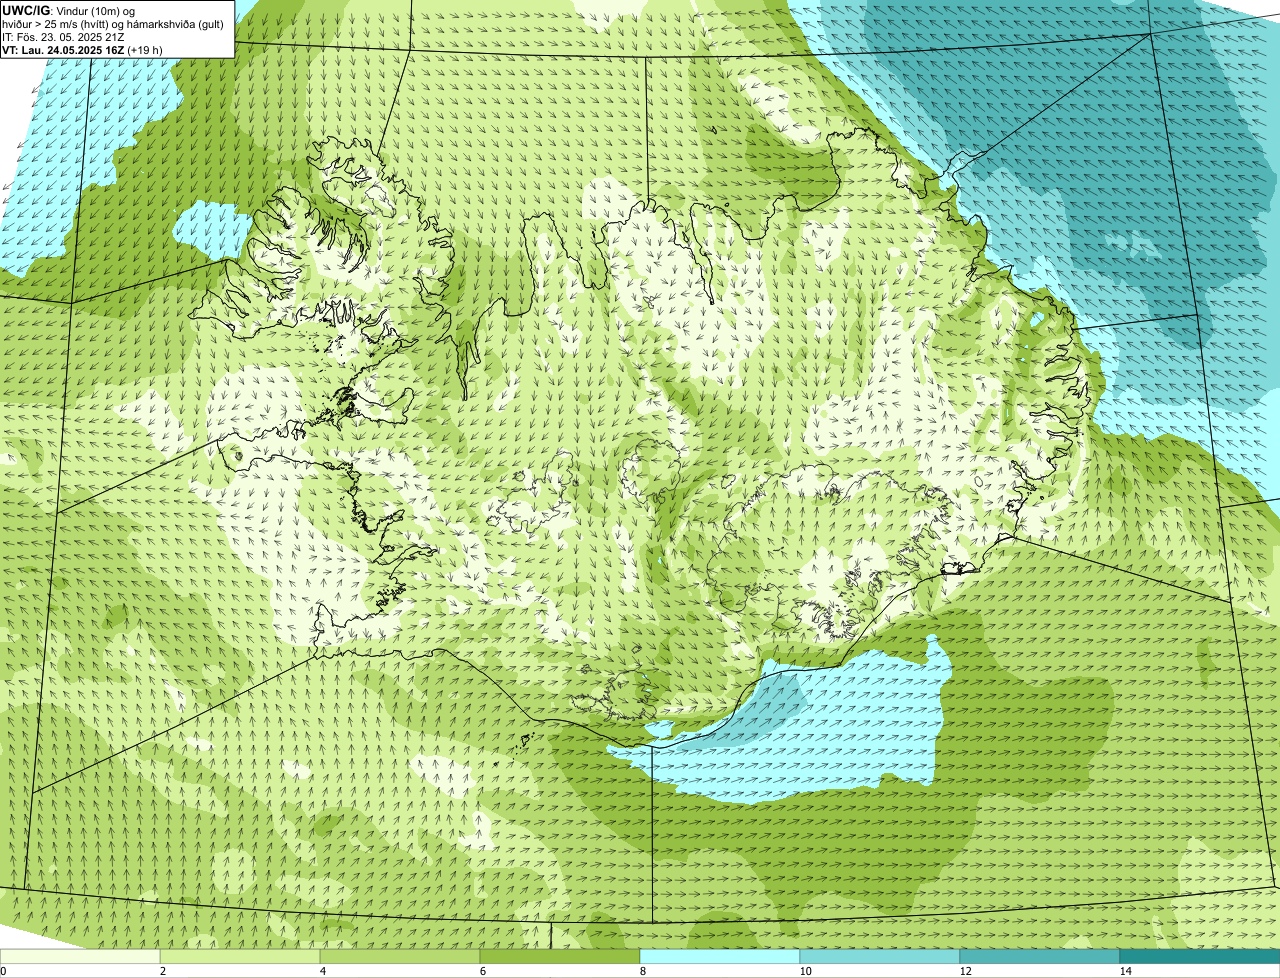Click the '4' label on the wind scale
Viewport: 1280px width, 978px height.
pyautogui.click(x=322, y=971)
